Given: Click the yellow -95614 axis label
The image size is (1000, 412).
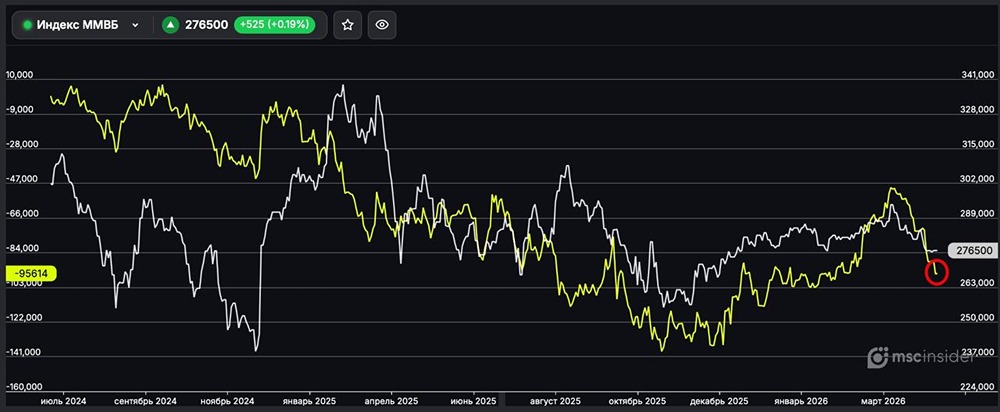Looking at the screenshot, I should (x=33, y=272).
